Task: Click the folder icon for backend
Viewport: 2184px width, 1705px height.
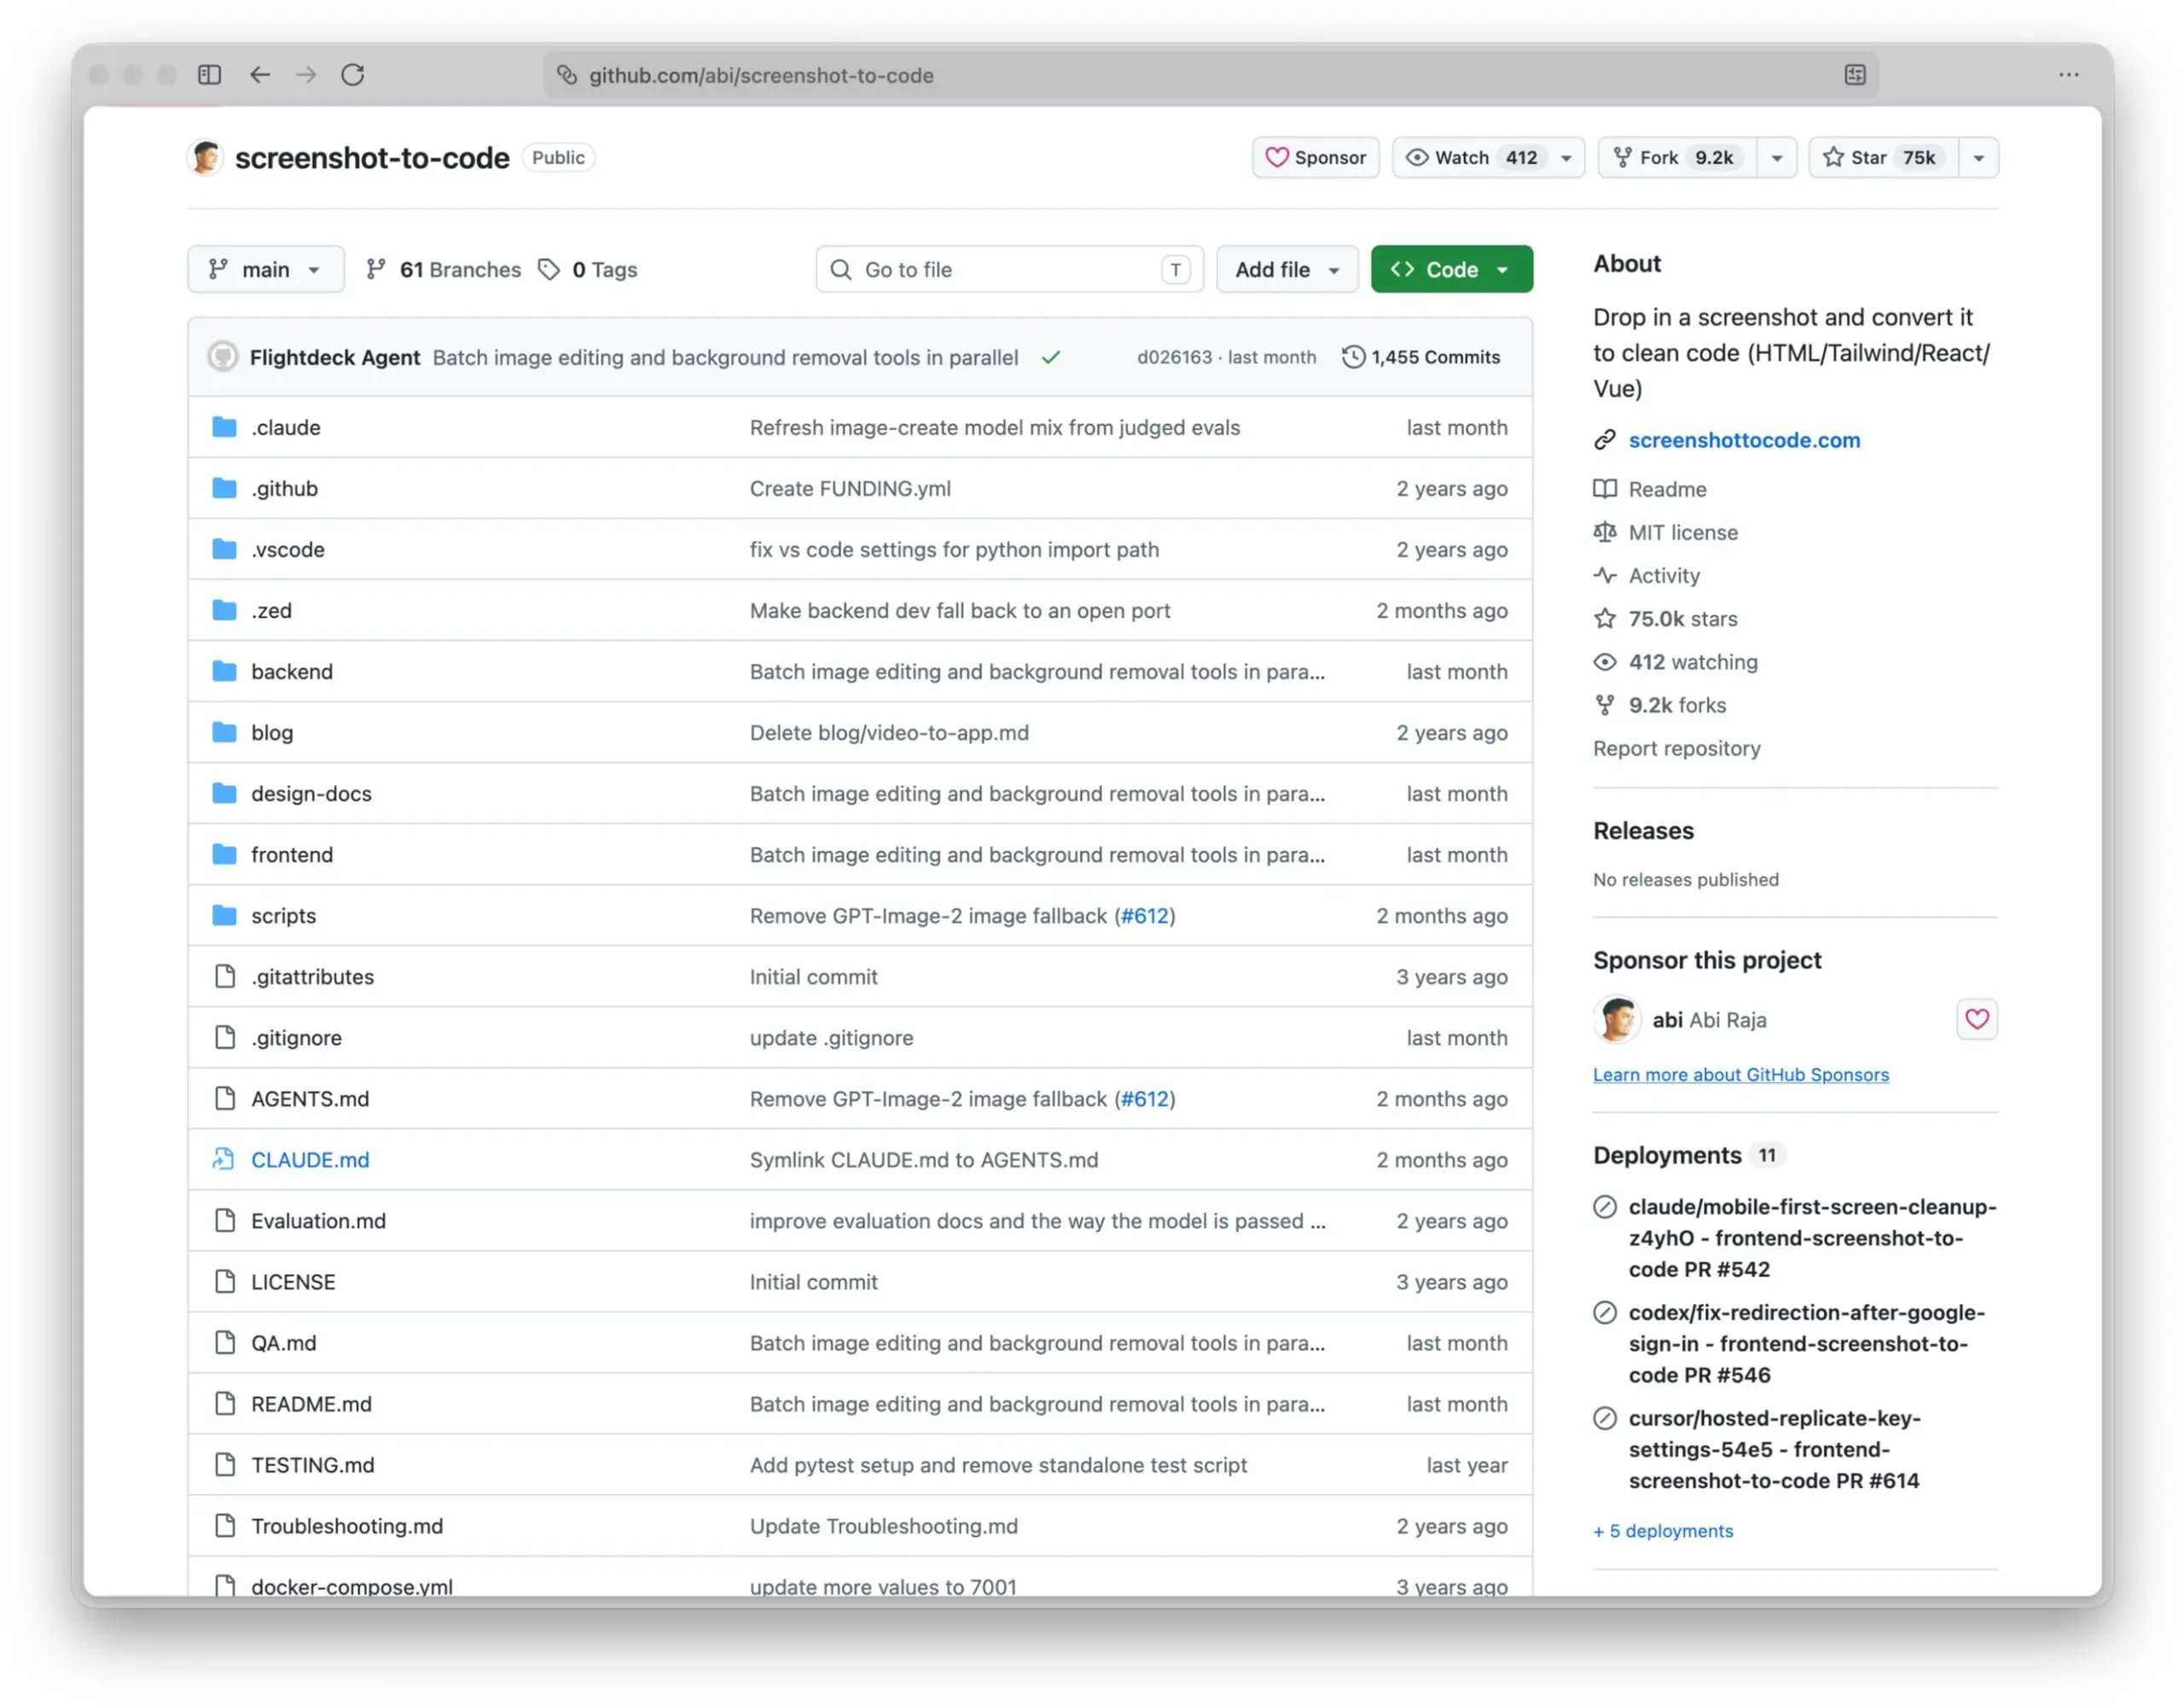Action: point(225,671)
